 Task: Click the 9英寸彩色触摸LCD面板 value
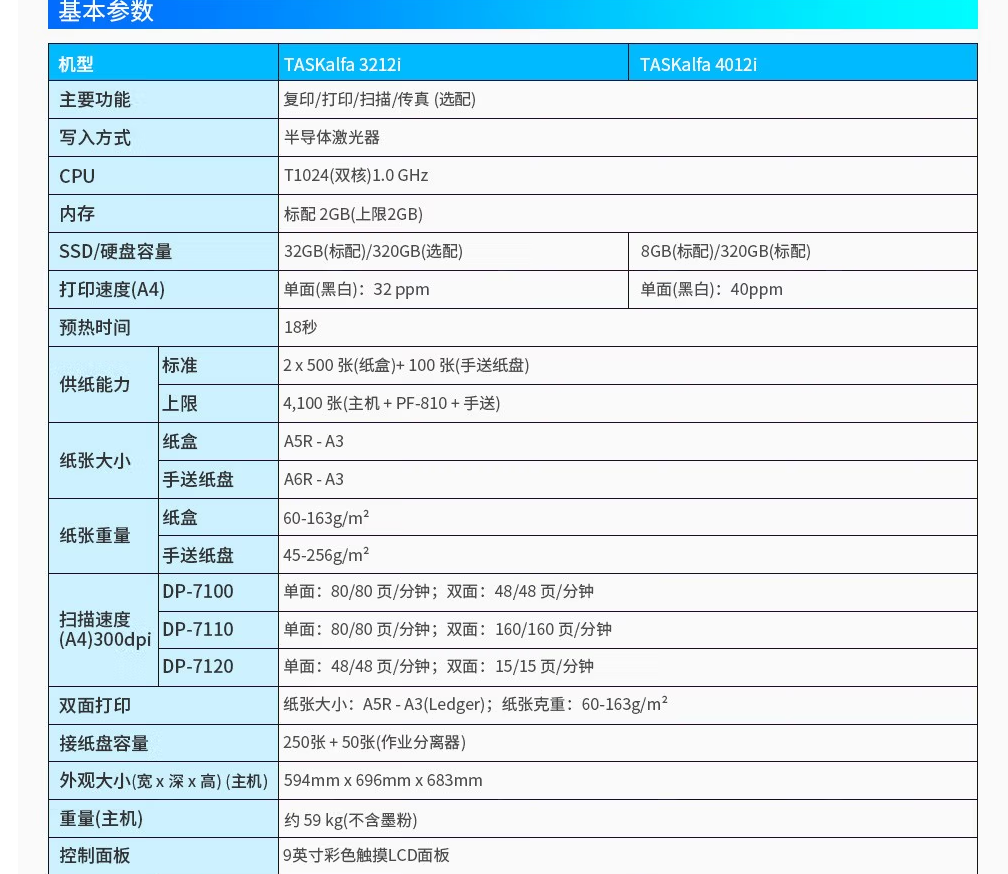click(366, 855)
